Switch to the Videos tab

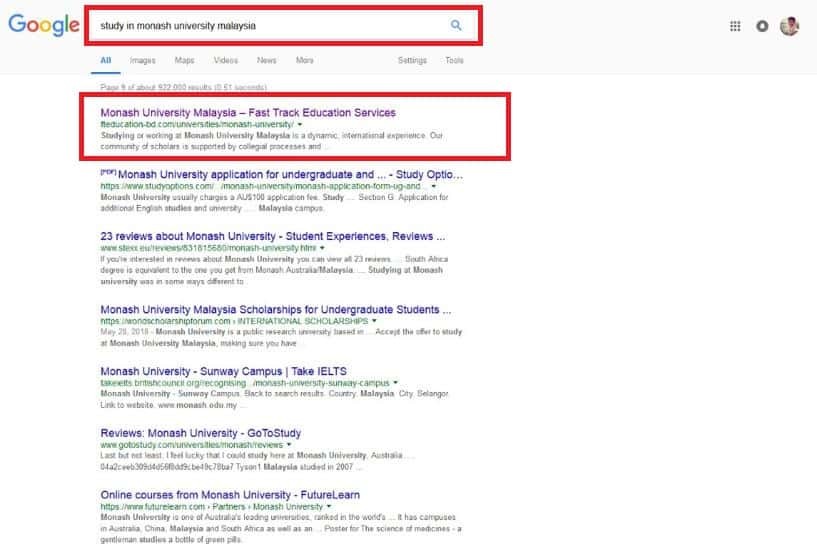coord(226,60)
